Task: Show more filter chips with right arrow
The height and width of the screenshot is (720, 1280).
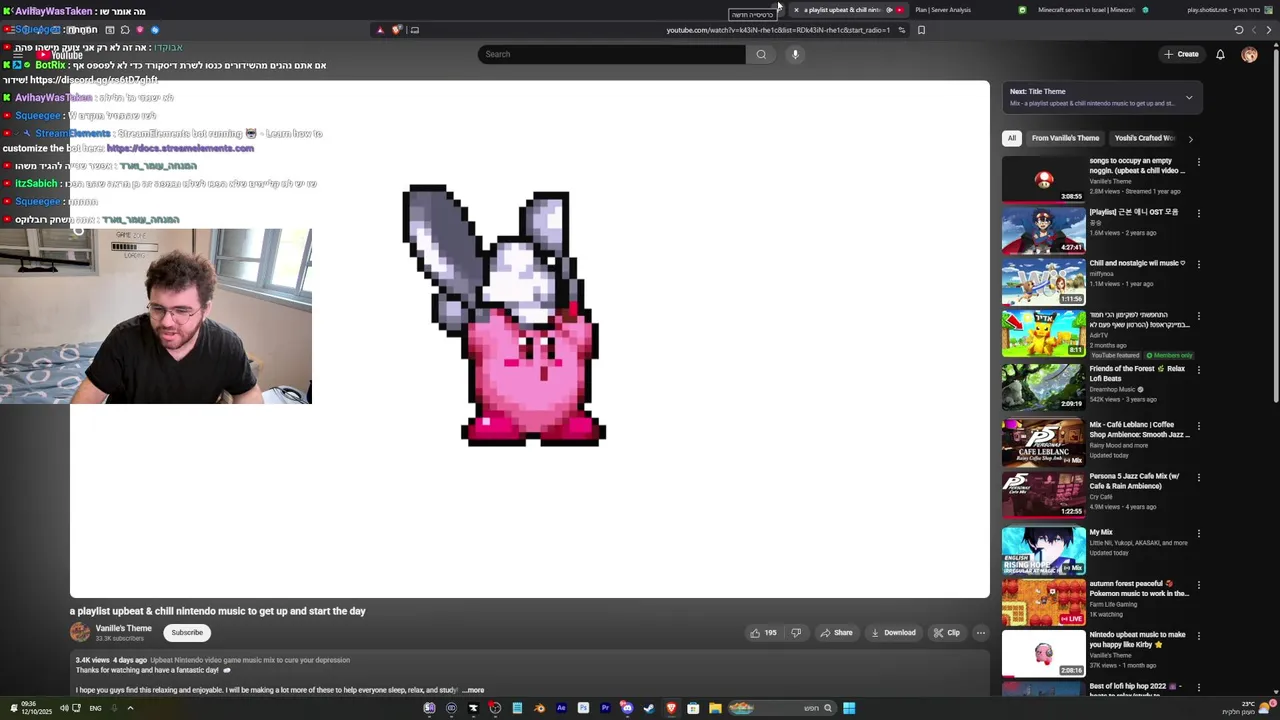Action: [x=1190, y=139]
